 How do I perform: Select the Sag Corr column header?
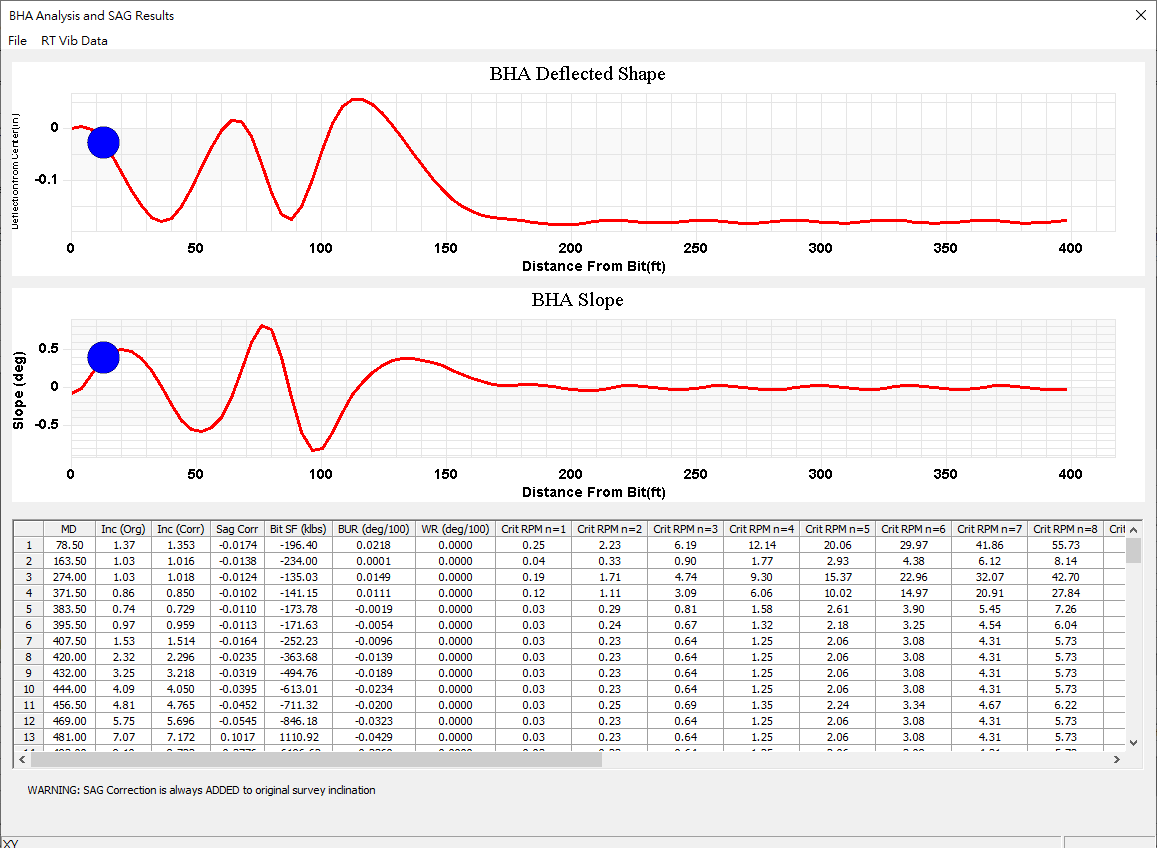237,529
